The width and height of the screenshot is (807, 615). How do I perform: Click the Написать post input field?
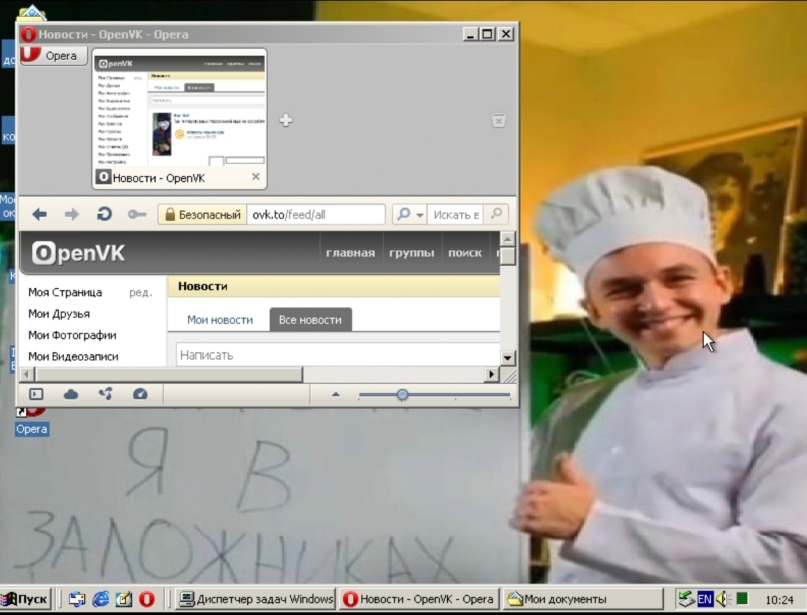tap(337, 355)
